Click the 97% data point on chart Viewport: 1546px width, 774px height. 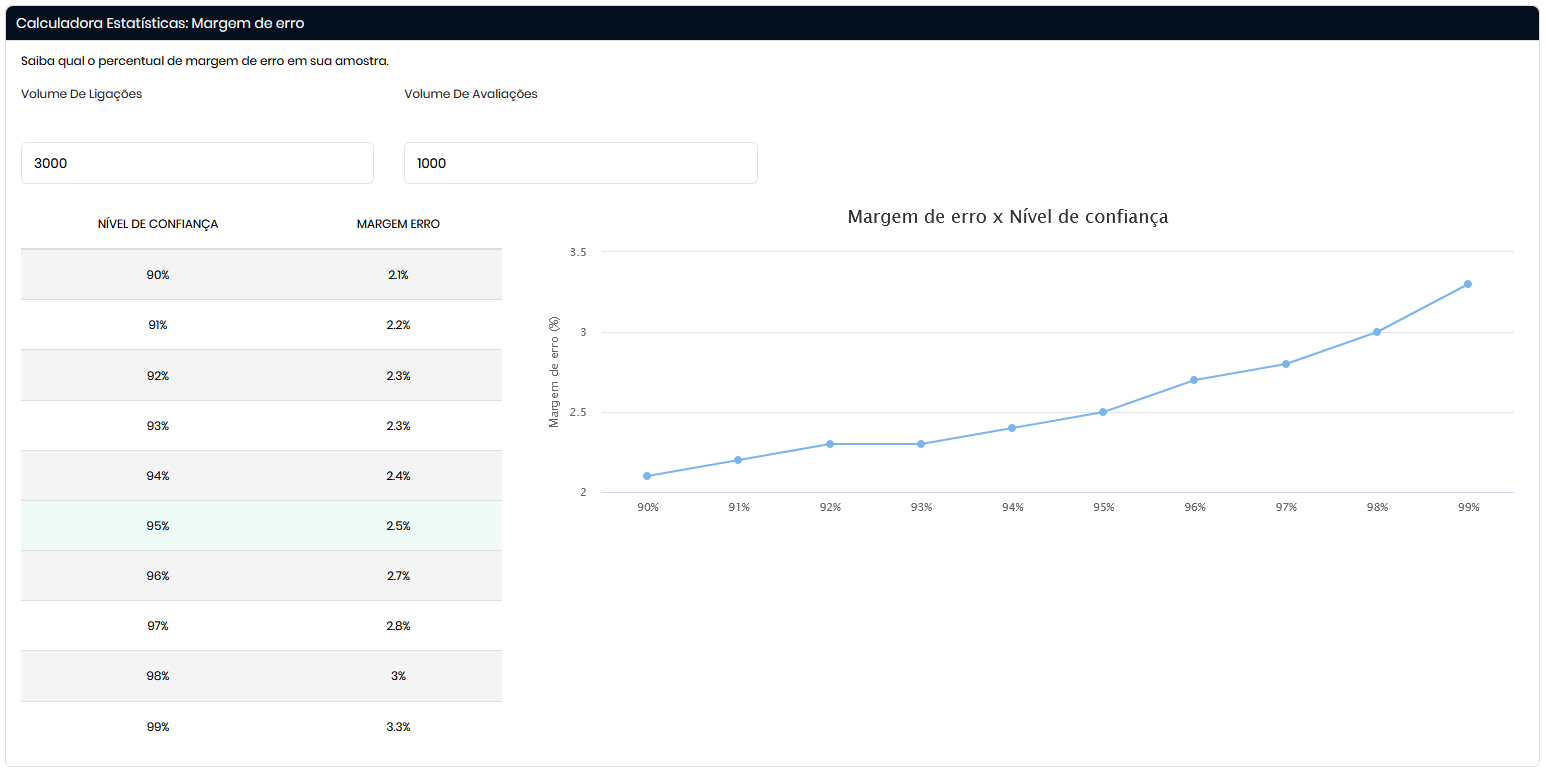[x=1286, y=364]
